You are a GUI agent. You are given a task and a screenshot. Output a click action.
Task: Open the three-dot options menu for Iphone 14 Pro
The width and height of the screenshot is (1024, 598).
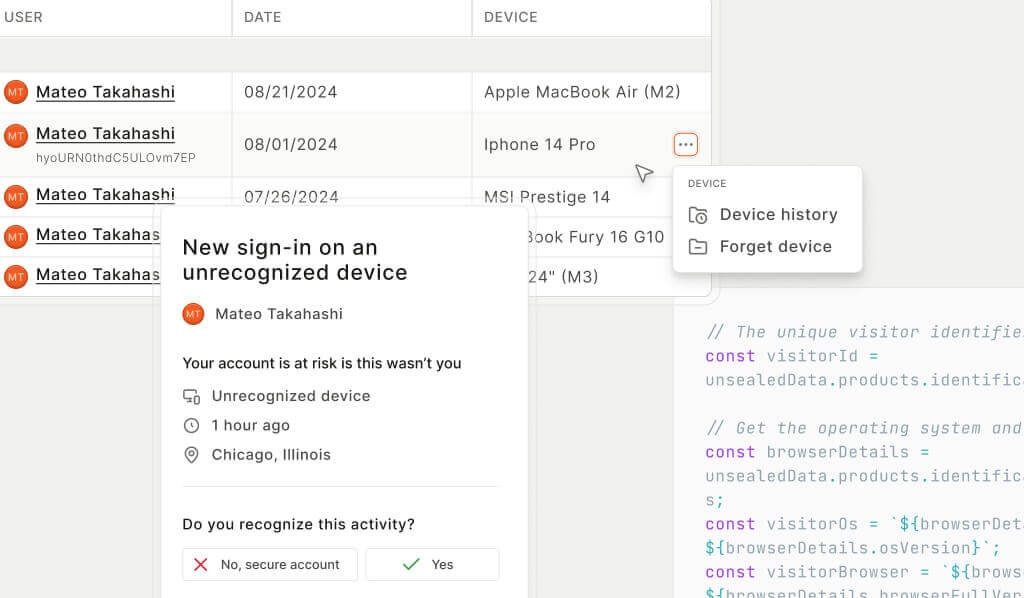pos(686,144)
